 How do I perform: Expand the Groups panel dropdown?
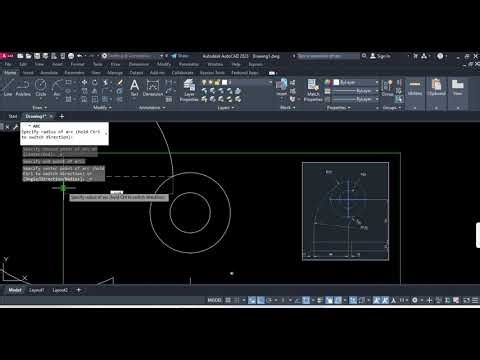(392, 108)
